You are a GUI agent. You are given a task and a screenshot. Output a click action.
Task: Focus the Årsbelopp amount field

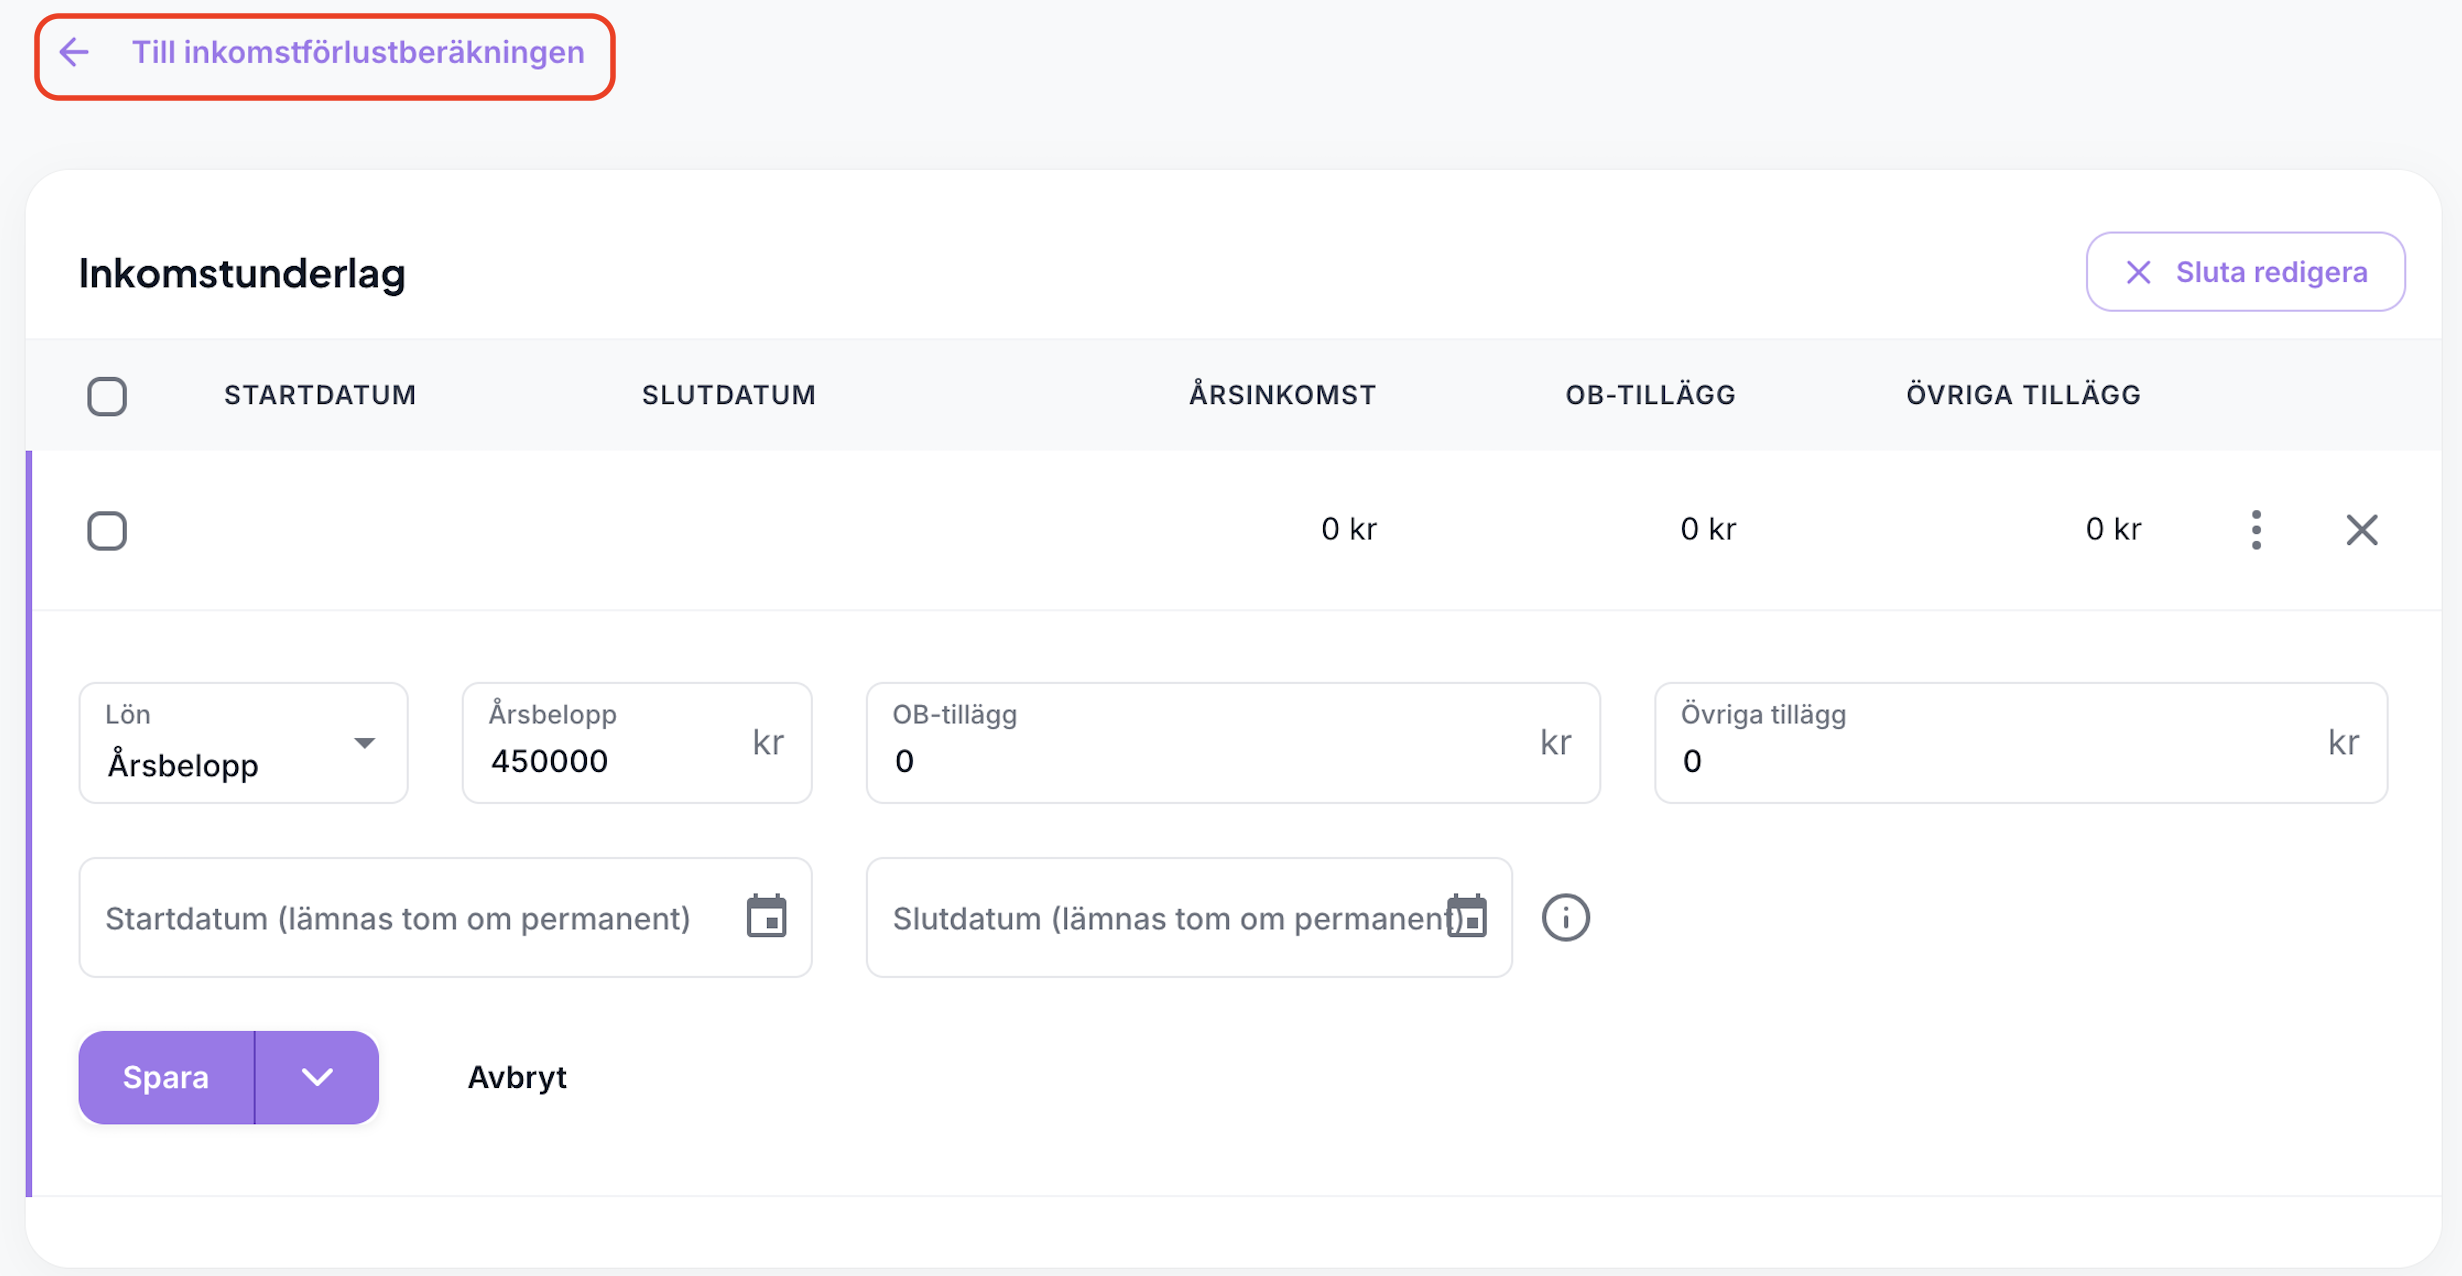610,761
